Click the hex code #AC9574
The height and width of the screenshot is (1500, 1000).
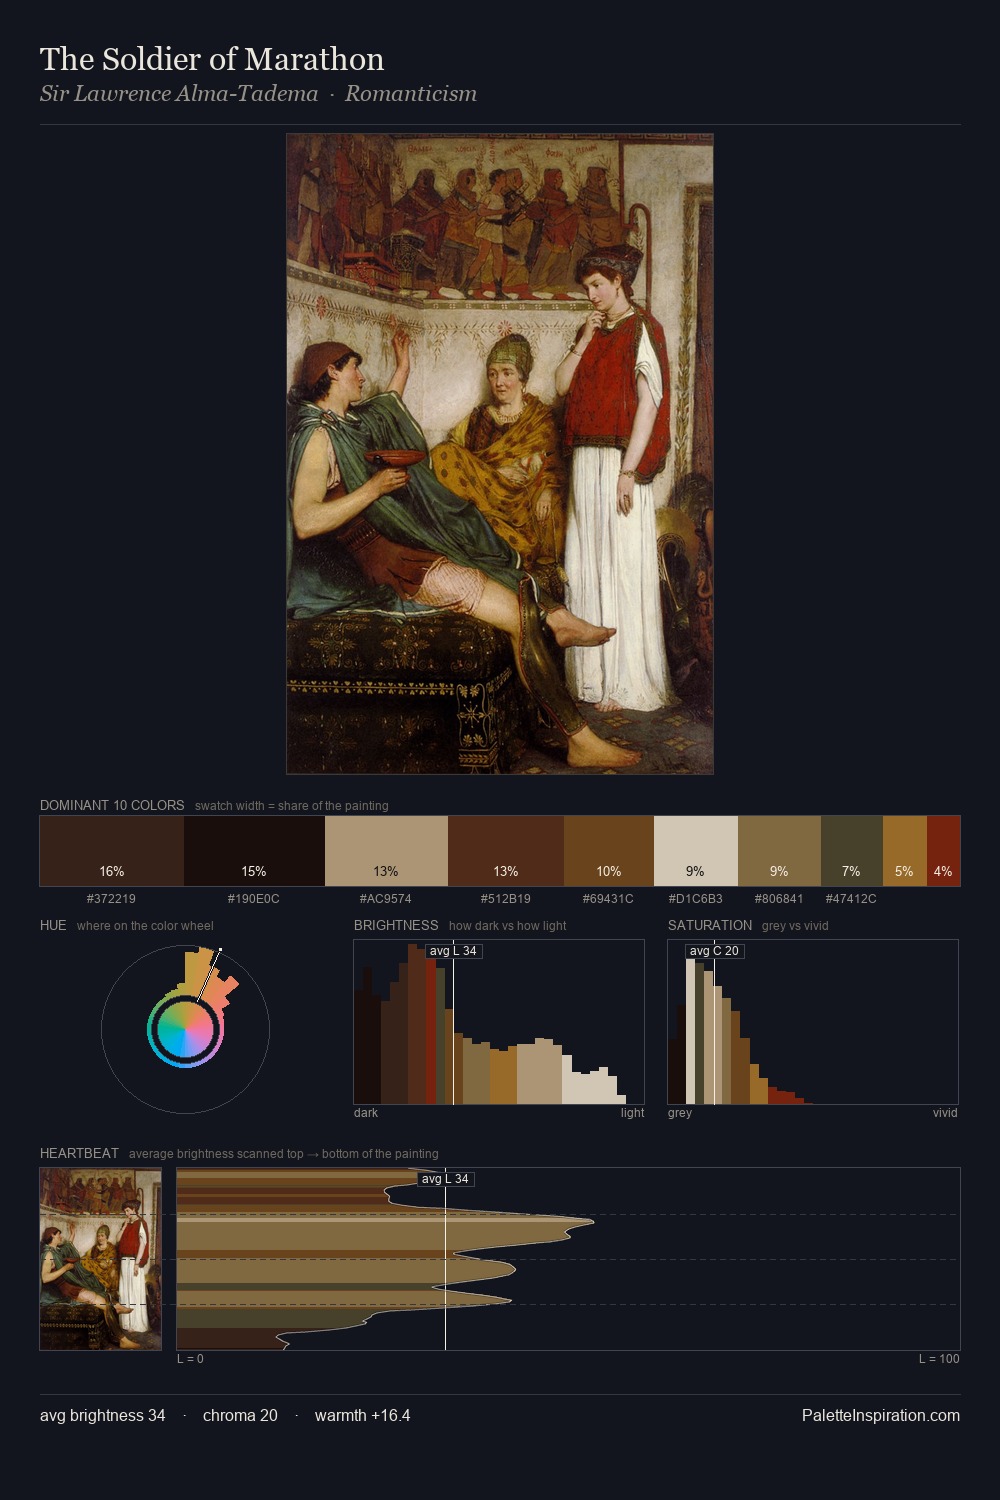(x=386, y=899)
